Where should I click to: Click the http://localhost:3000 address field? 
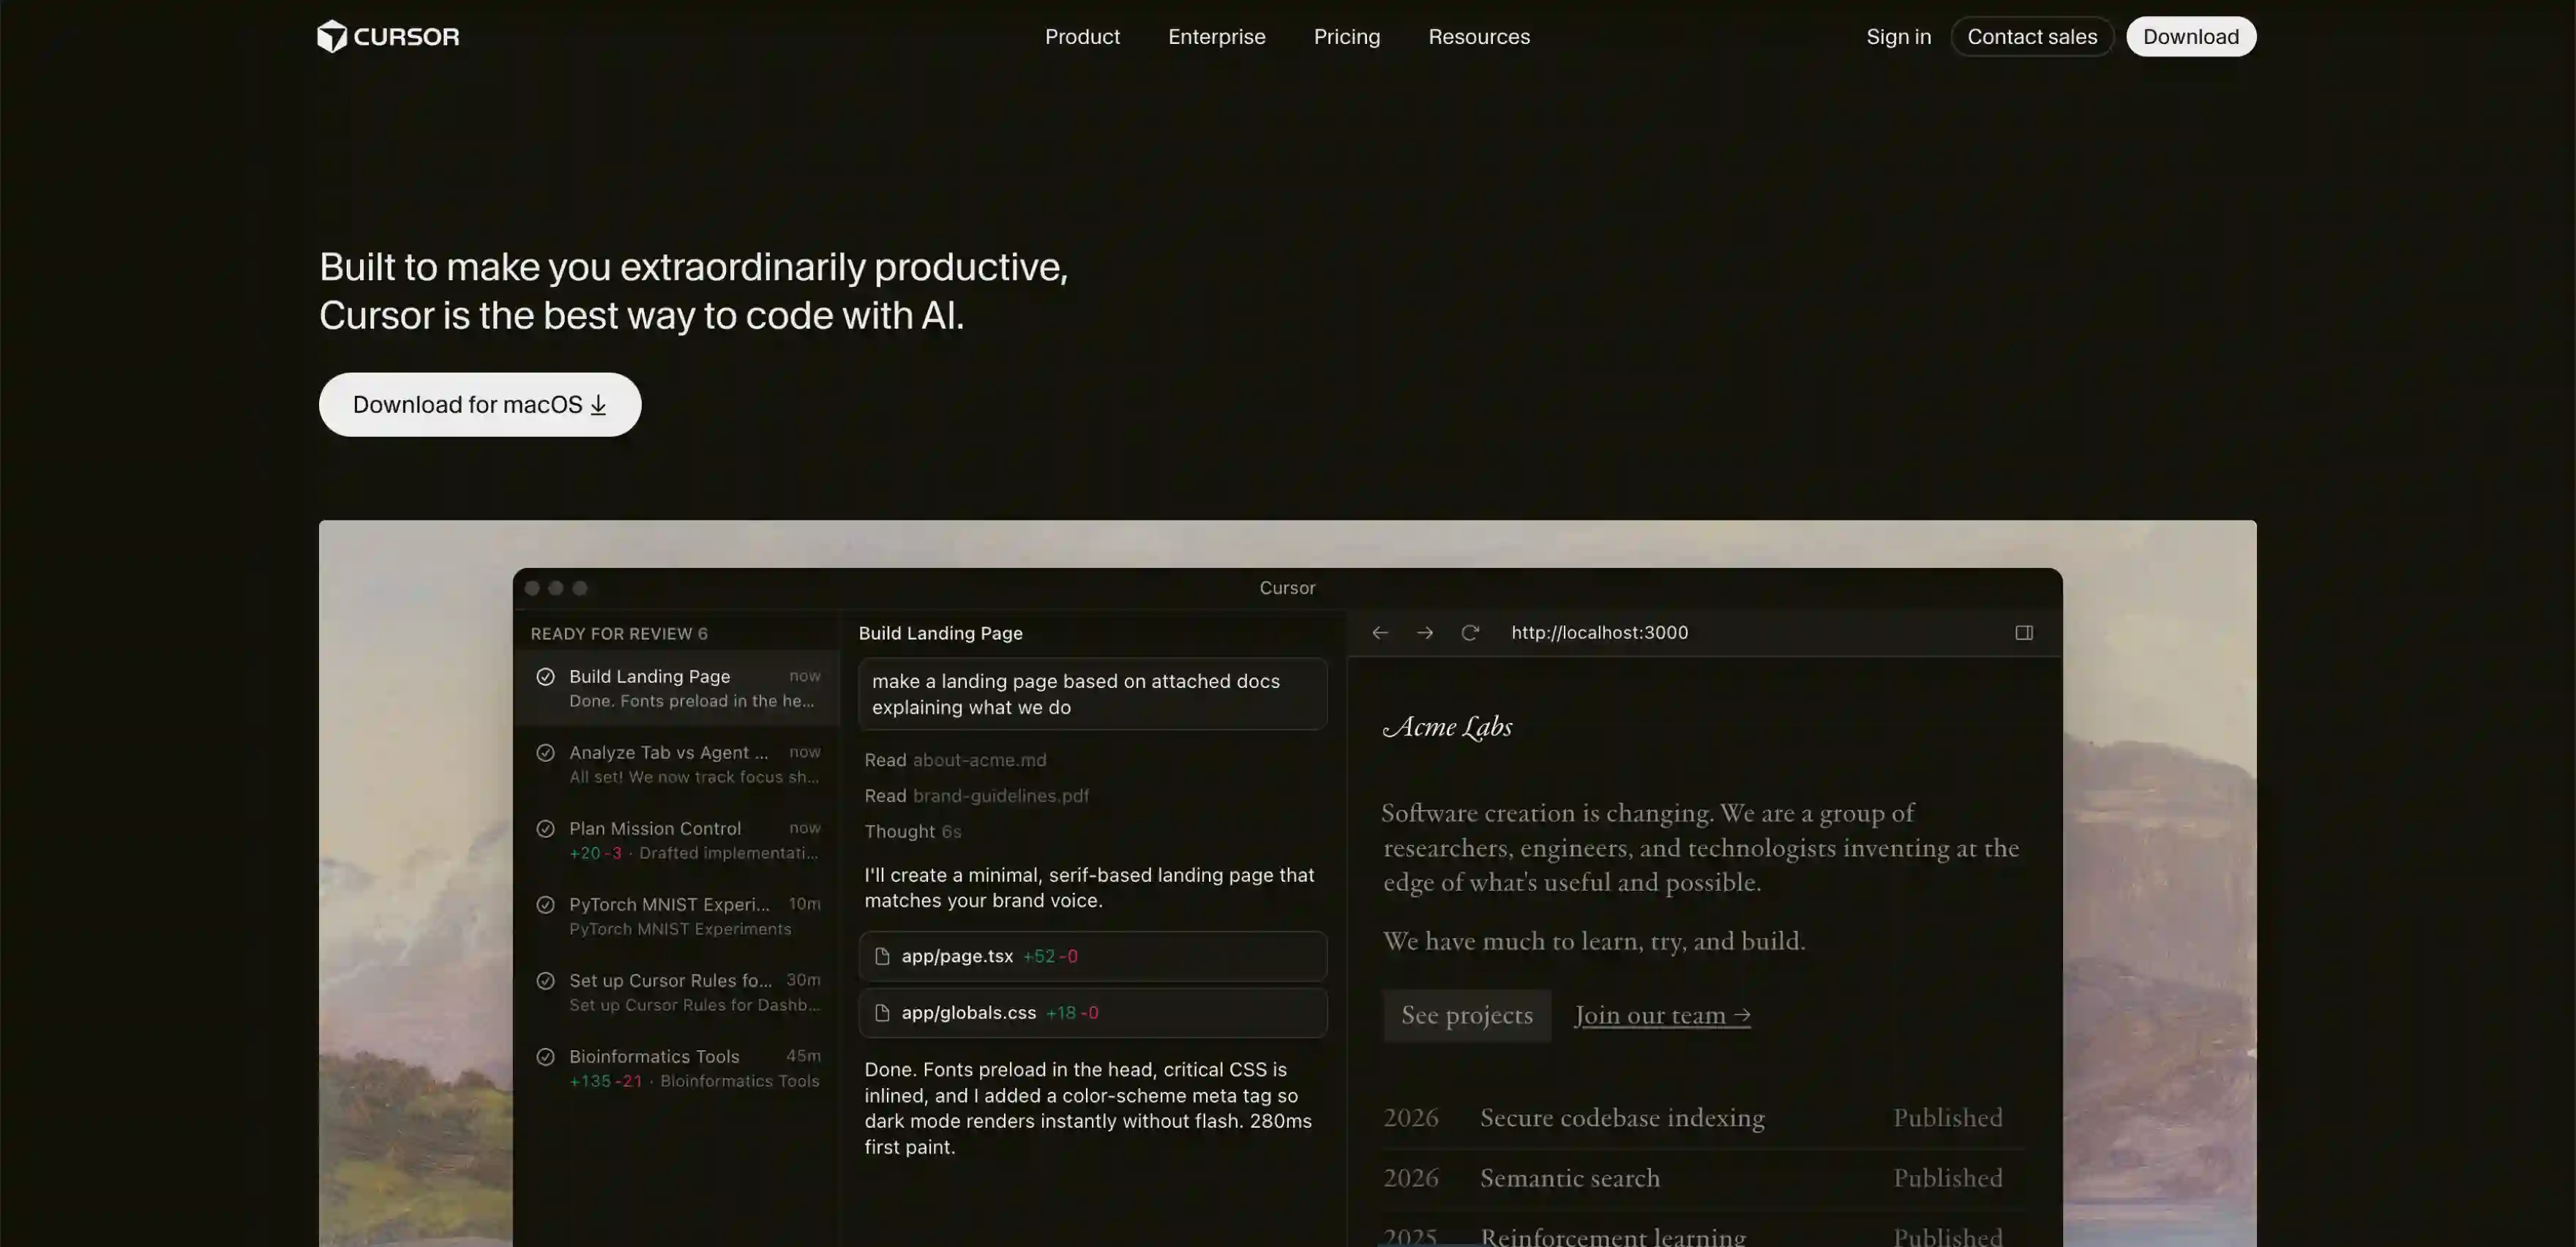tap(1599, 633)
